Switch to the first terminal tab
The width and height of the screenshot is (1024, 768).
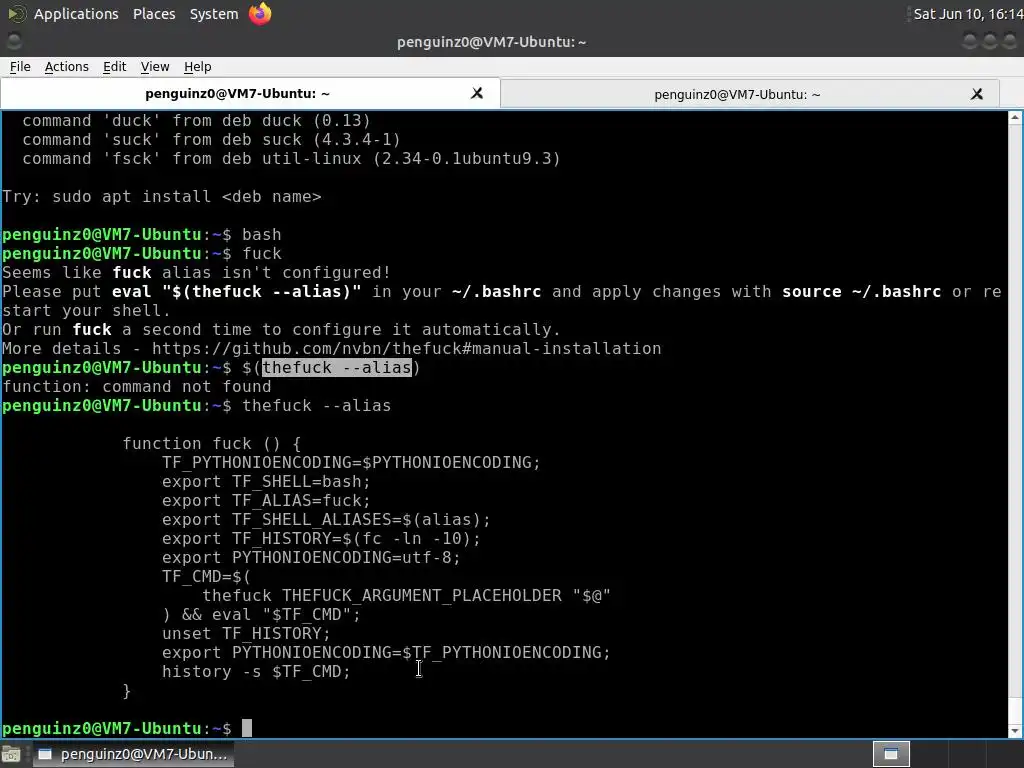pos(237,93)
